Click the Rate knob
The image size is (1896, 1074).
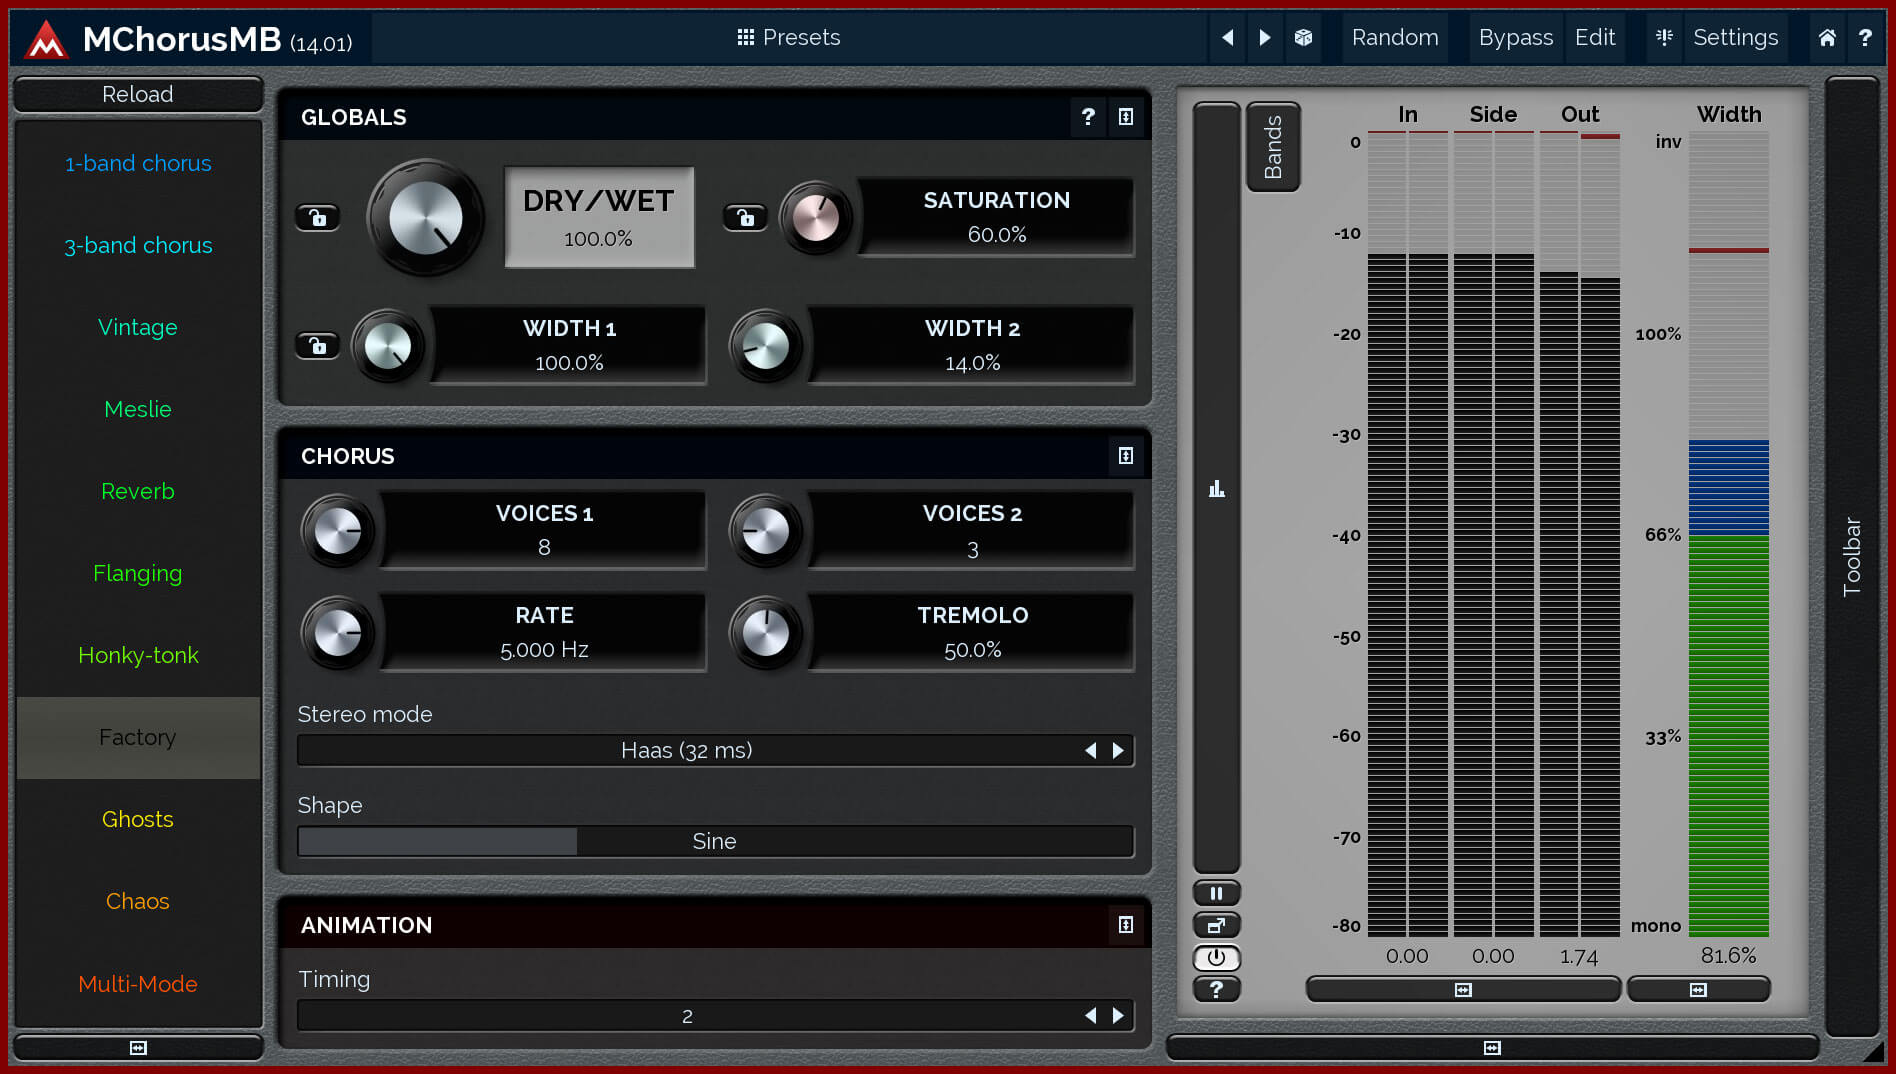338,633
